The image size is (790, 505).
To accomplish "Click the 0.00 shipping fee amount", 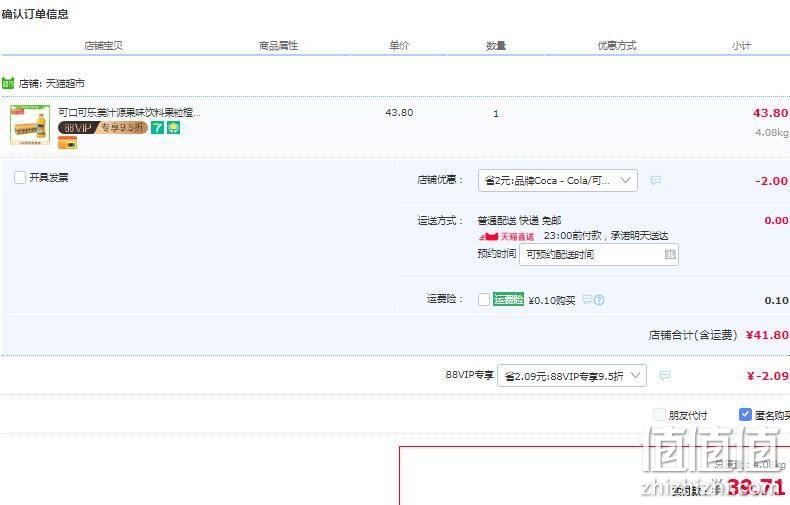I will point(776,220).
